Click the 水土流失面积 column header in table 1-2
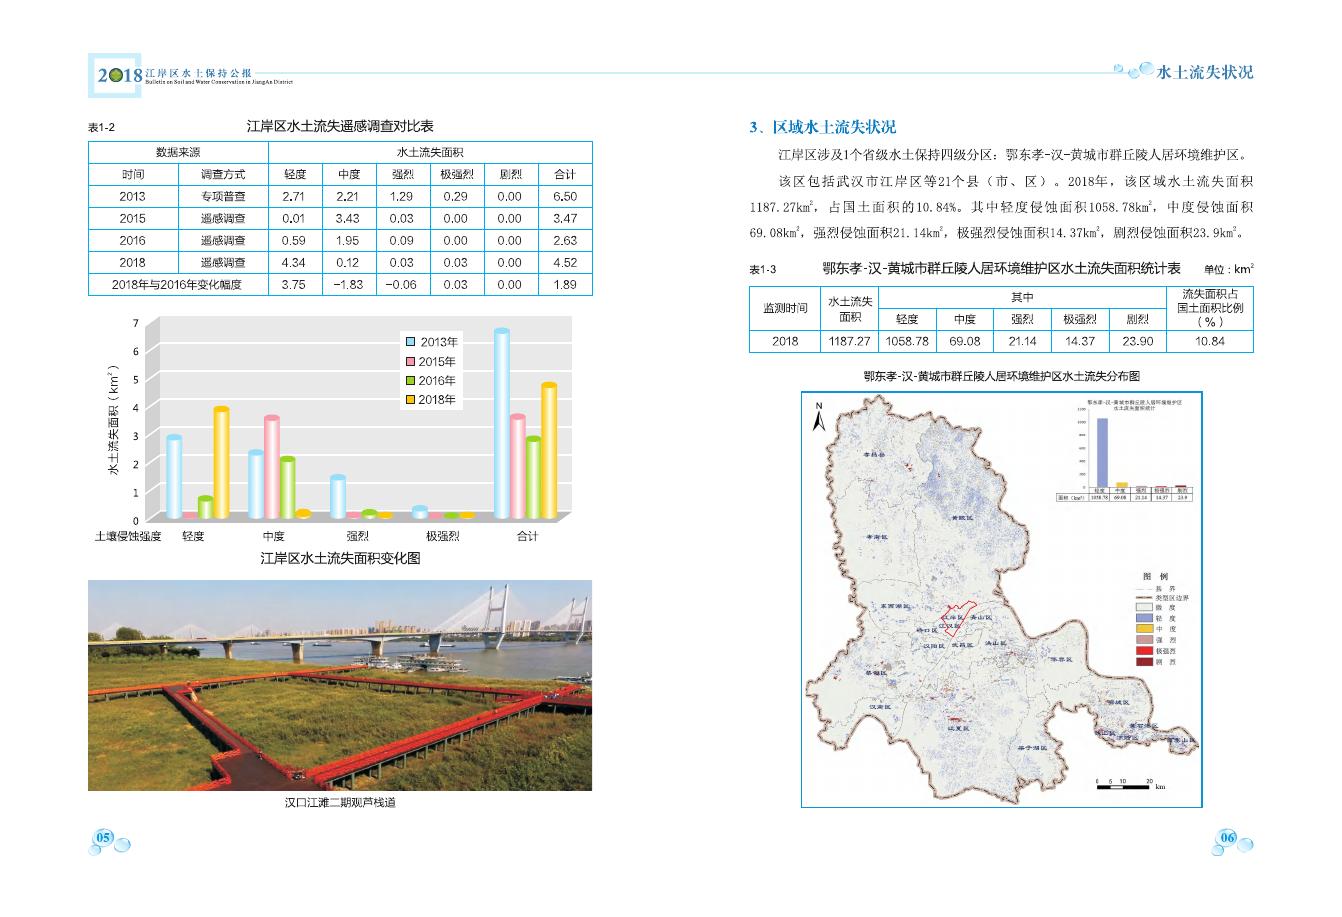1342x917 pixels. point(430,153)
